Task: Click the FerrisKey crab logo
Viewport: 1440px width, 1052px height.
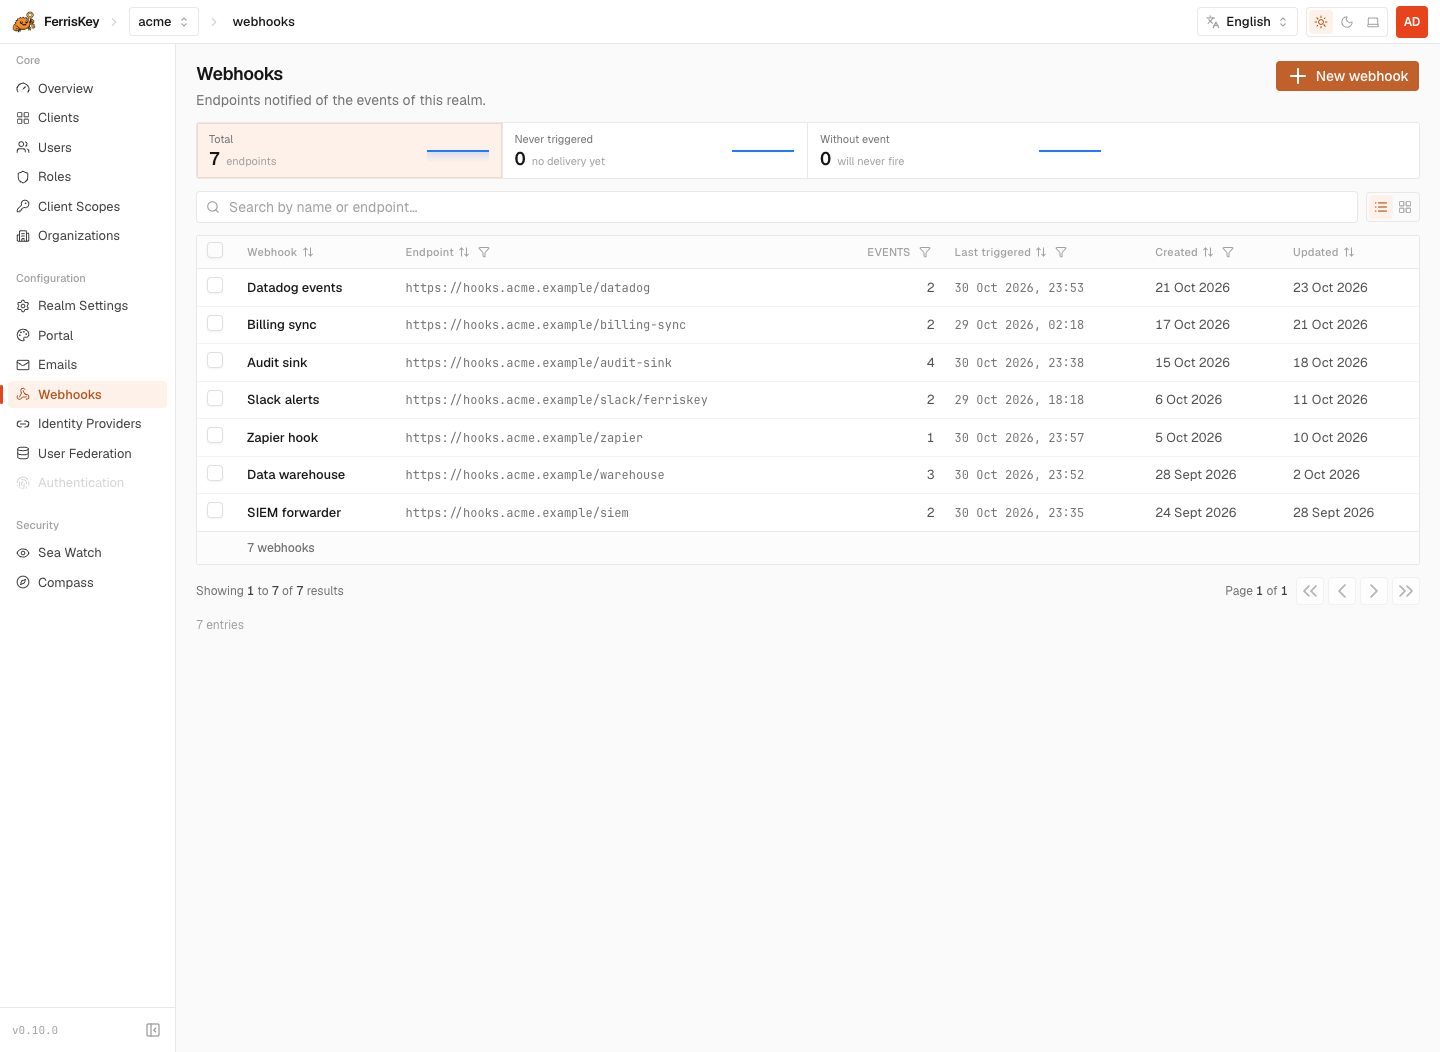Action: point(24,21)
